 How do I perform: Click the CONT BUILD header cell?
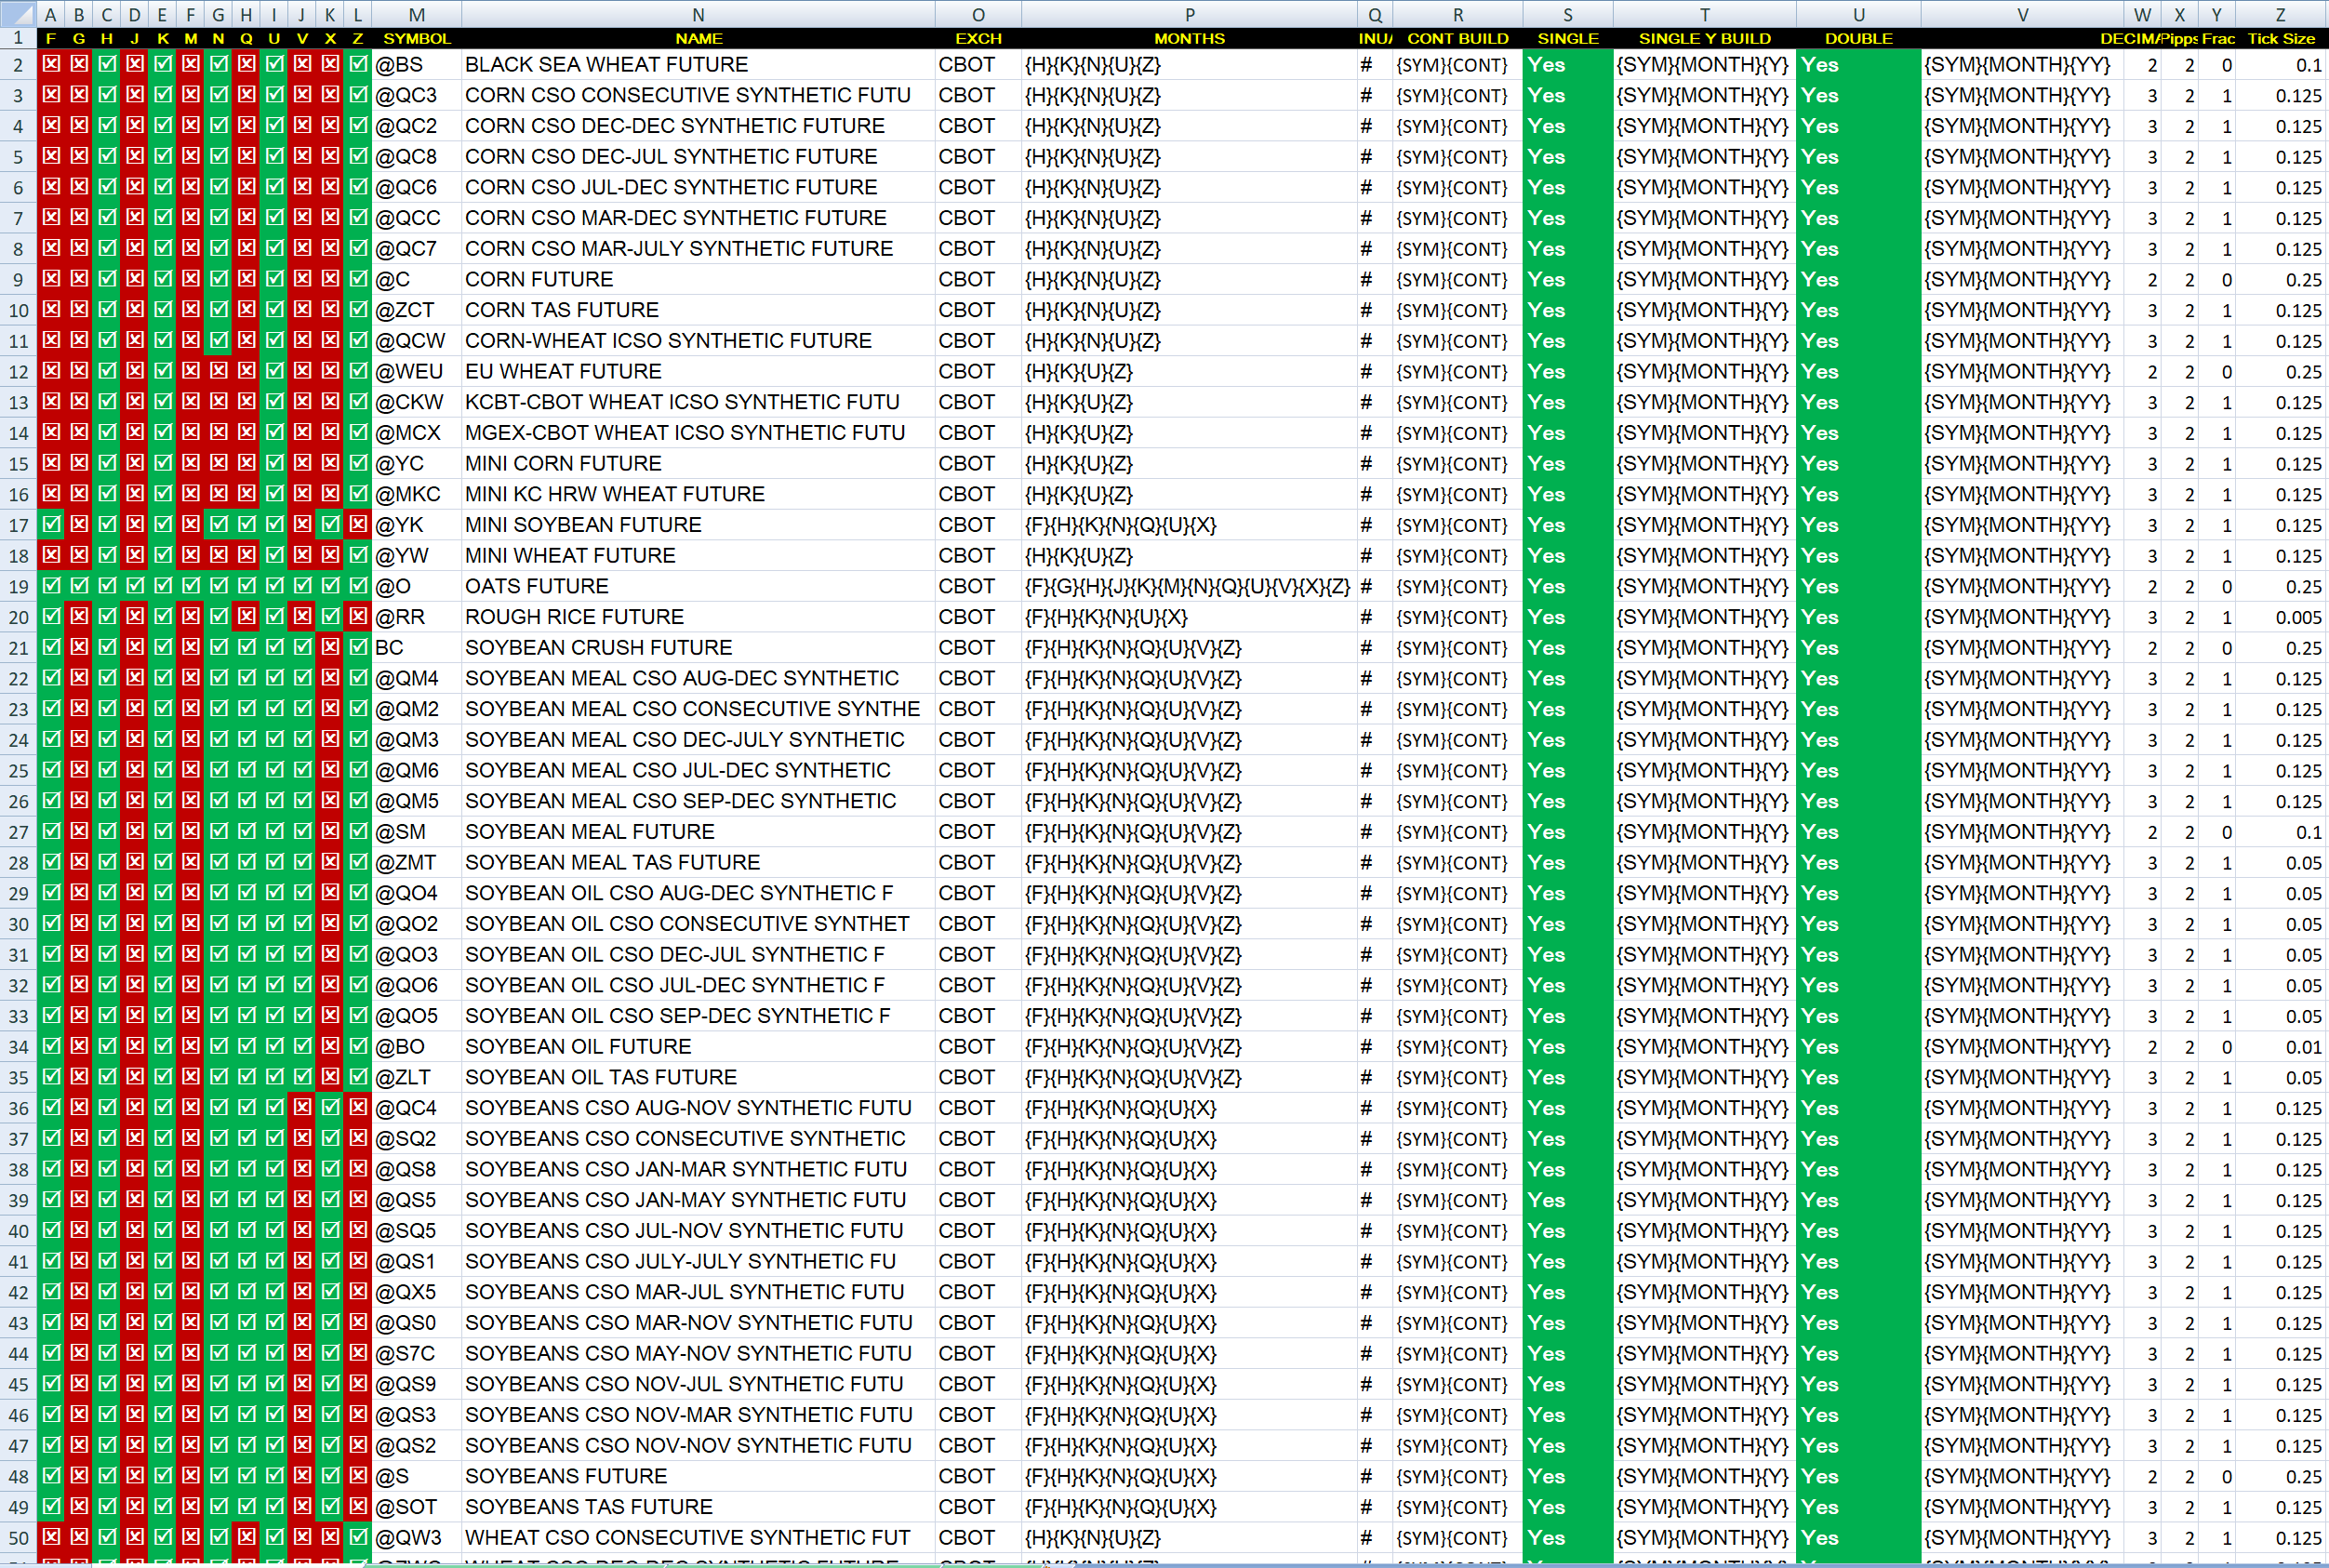point(1457,38)
